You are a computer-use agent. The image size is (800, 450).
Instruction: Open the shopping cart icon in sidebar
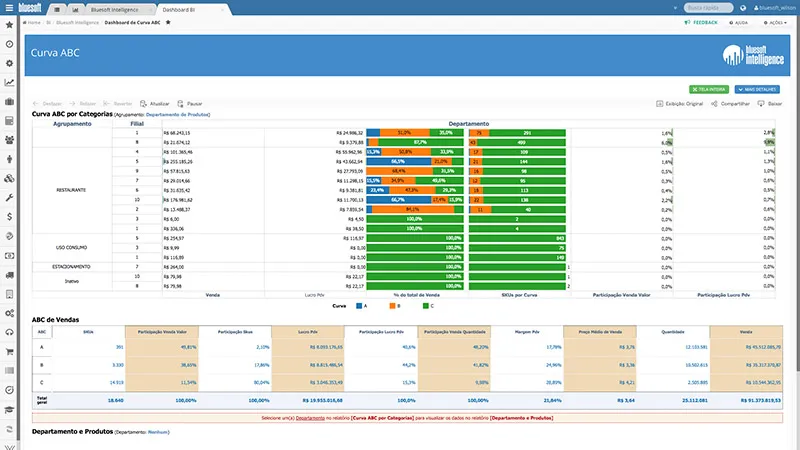pos(9,351)
